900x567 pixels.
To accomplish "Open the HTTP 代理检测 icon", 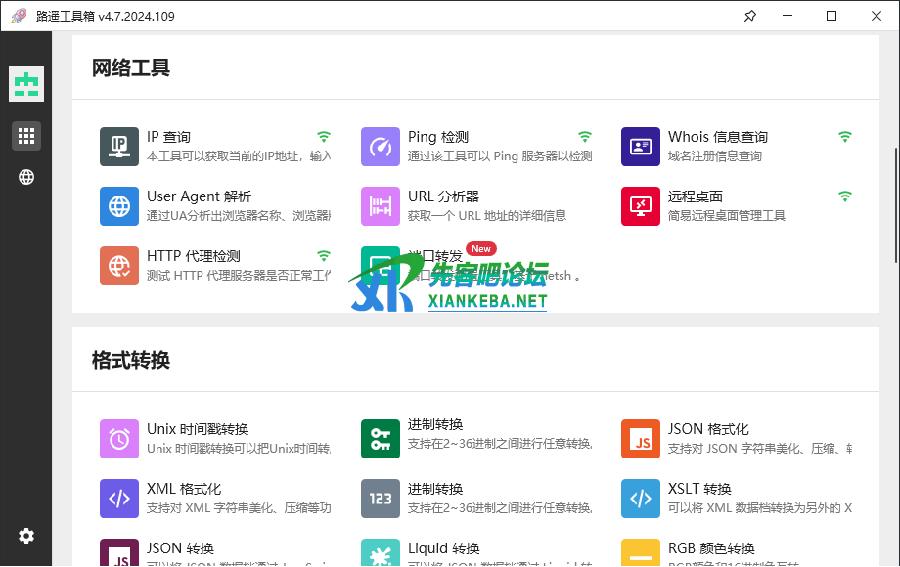I will tap(119, 265).
